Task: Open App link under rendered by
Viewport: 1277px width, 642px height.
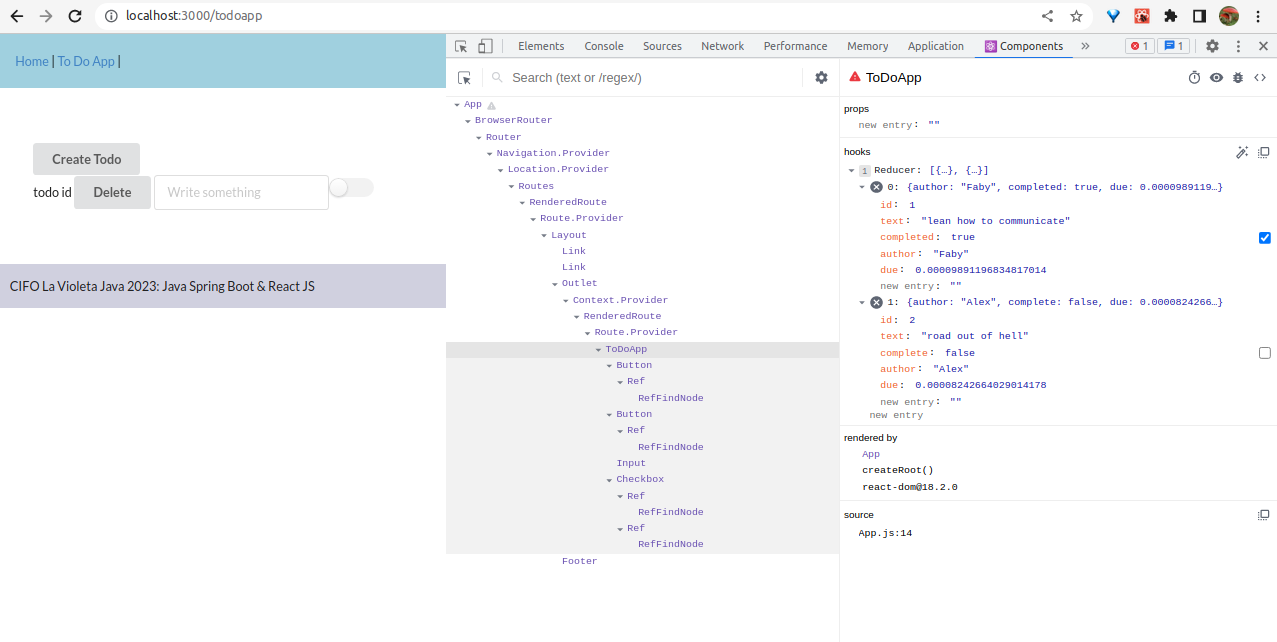Action: coord(871,454)
